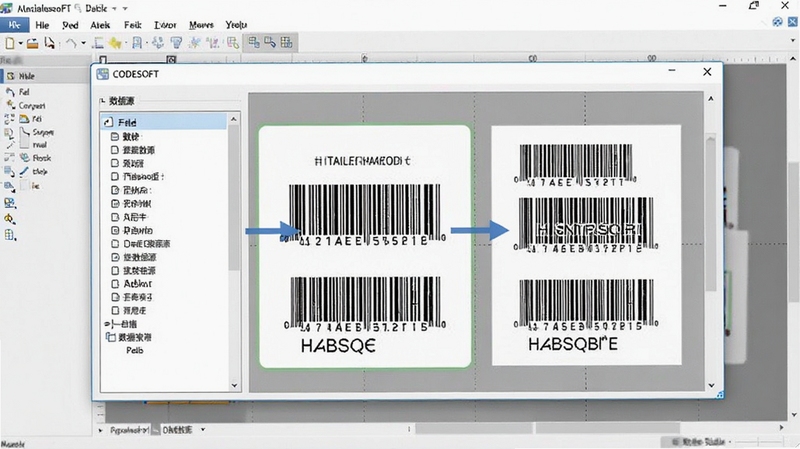The height and width of the screenshot is (449, 800).
Task: Minimize the CODESOFT dialog
Action: coord(672,70)
